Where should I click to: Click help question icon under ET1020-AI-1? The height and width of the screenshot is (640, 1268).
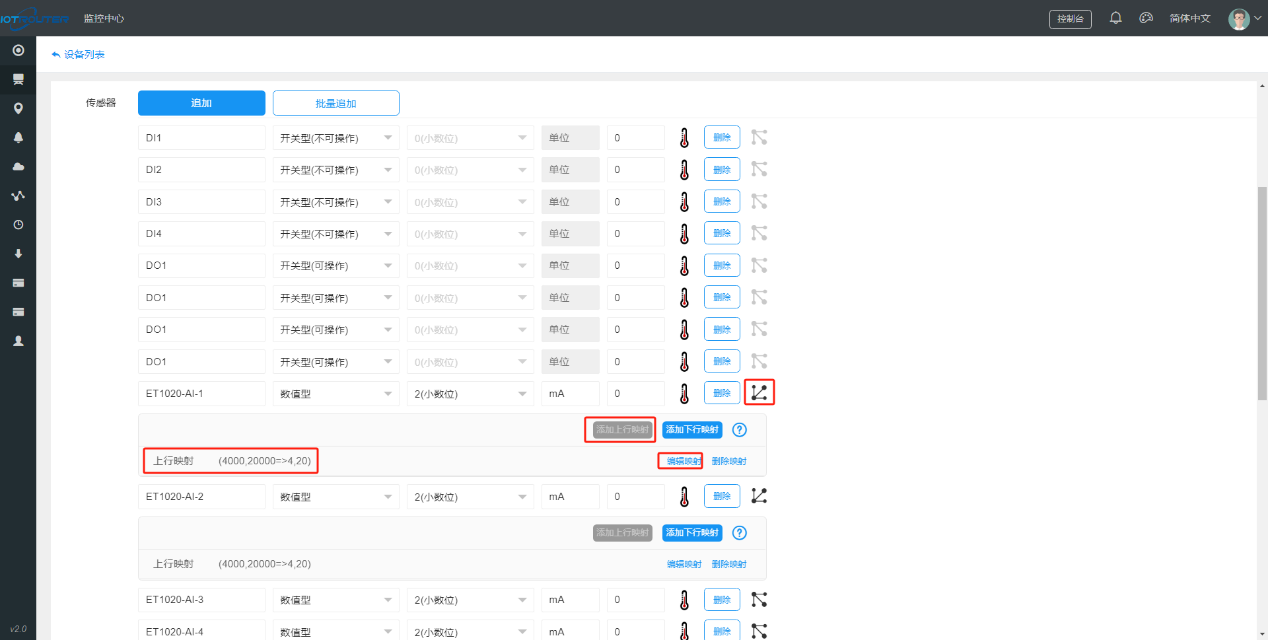click(x=739, y=430)
